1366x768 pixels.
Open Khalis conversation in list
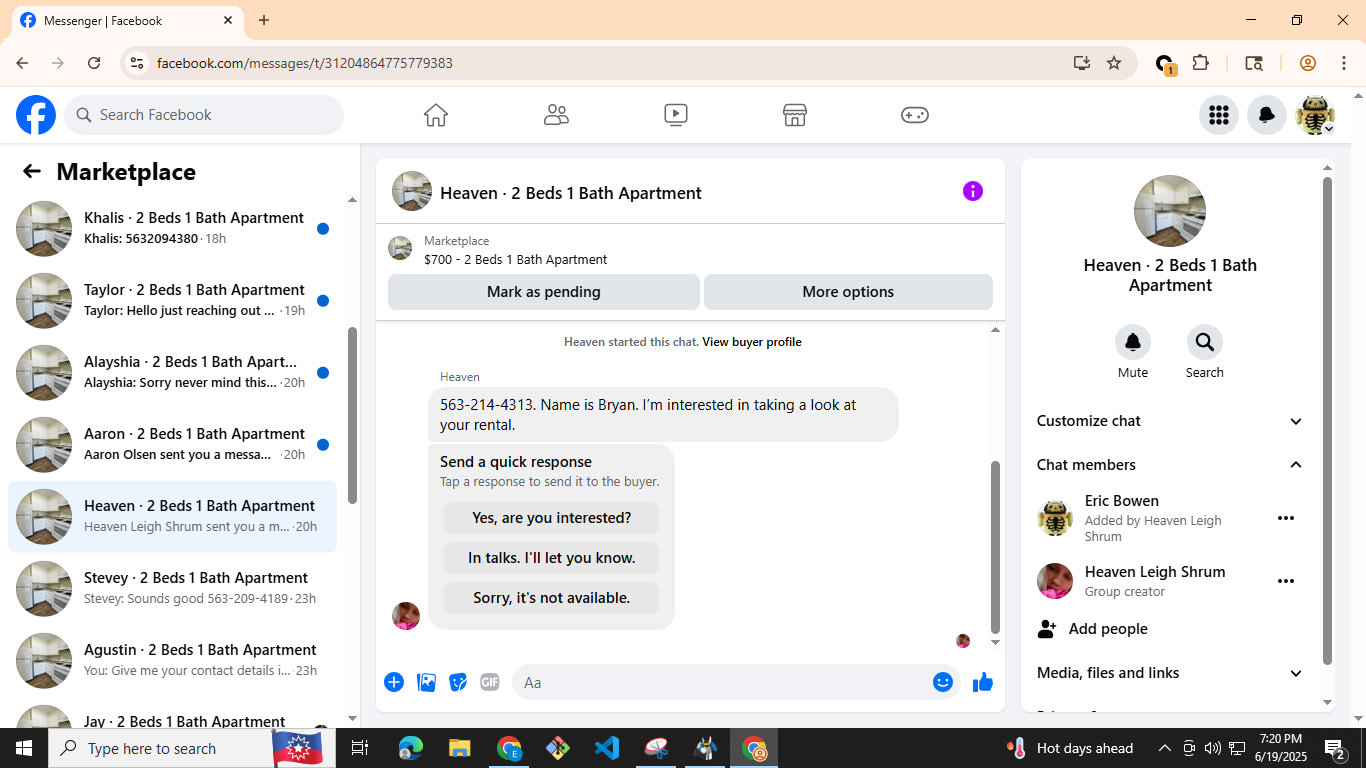tap(172, 229)
